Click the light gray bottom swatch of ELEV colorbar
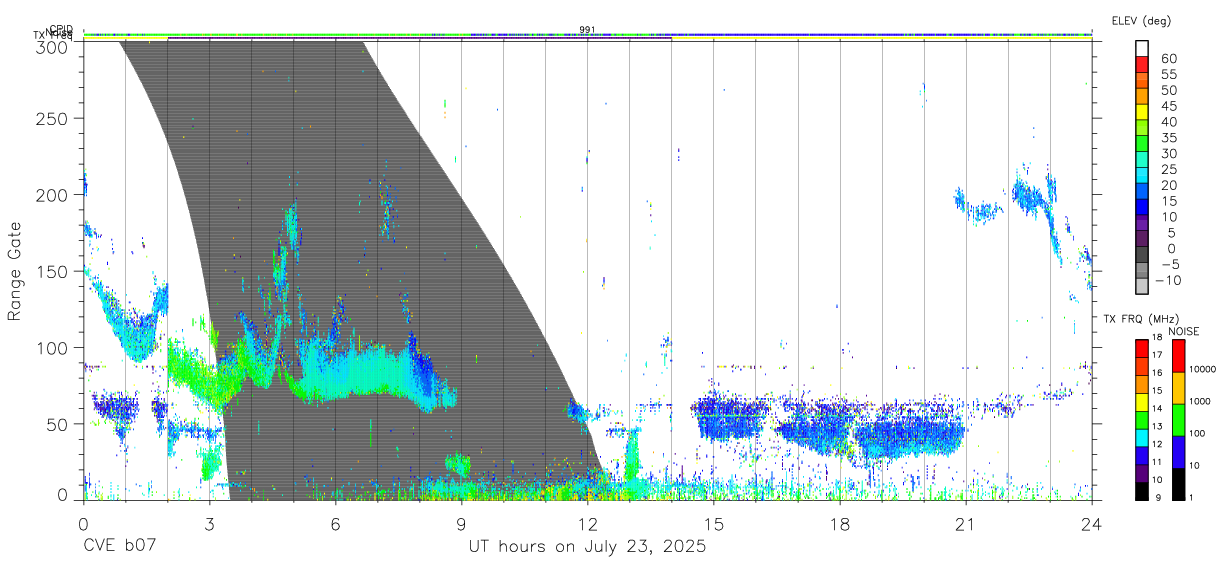Viewport: 1228px width, 567px height. point(1142,288)
